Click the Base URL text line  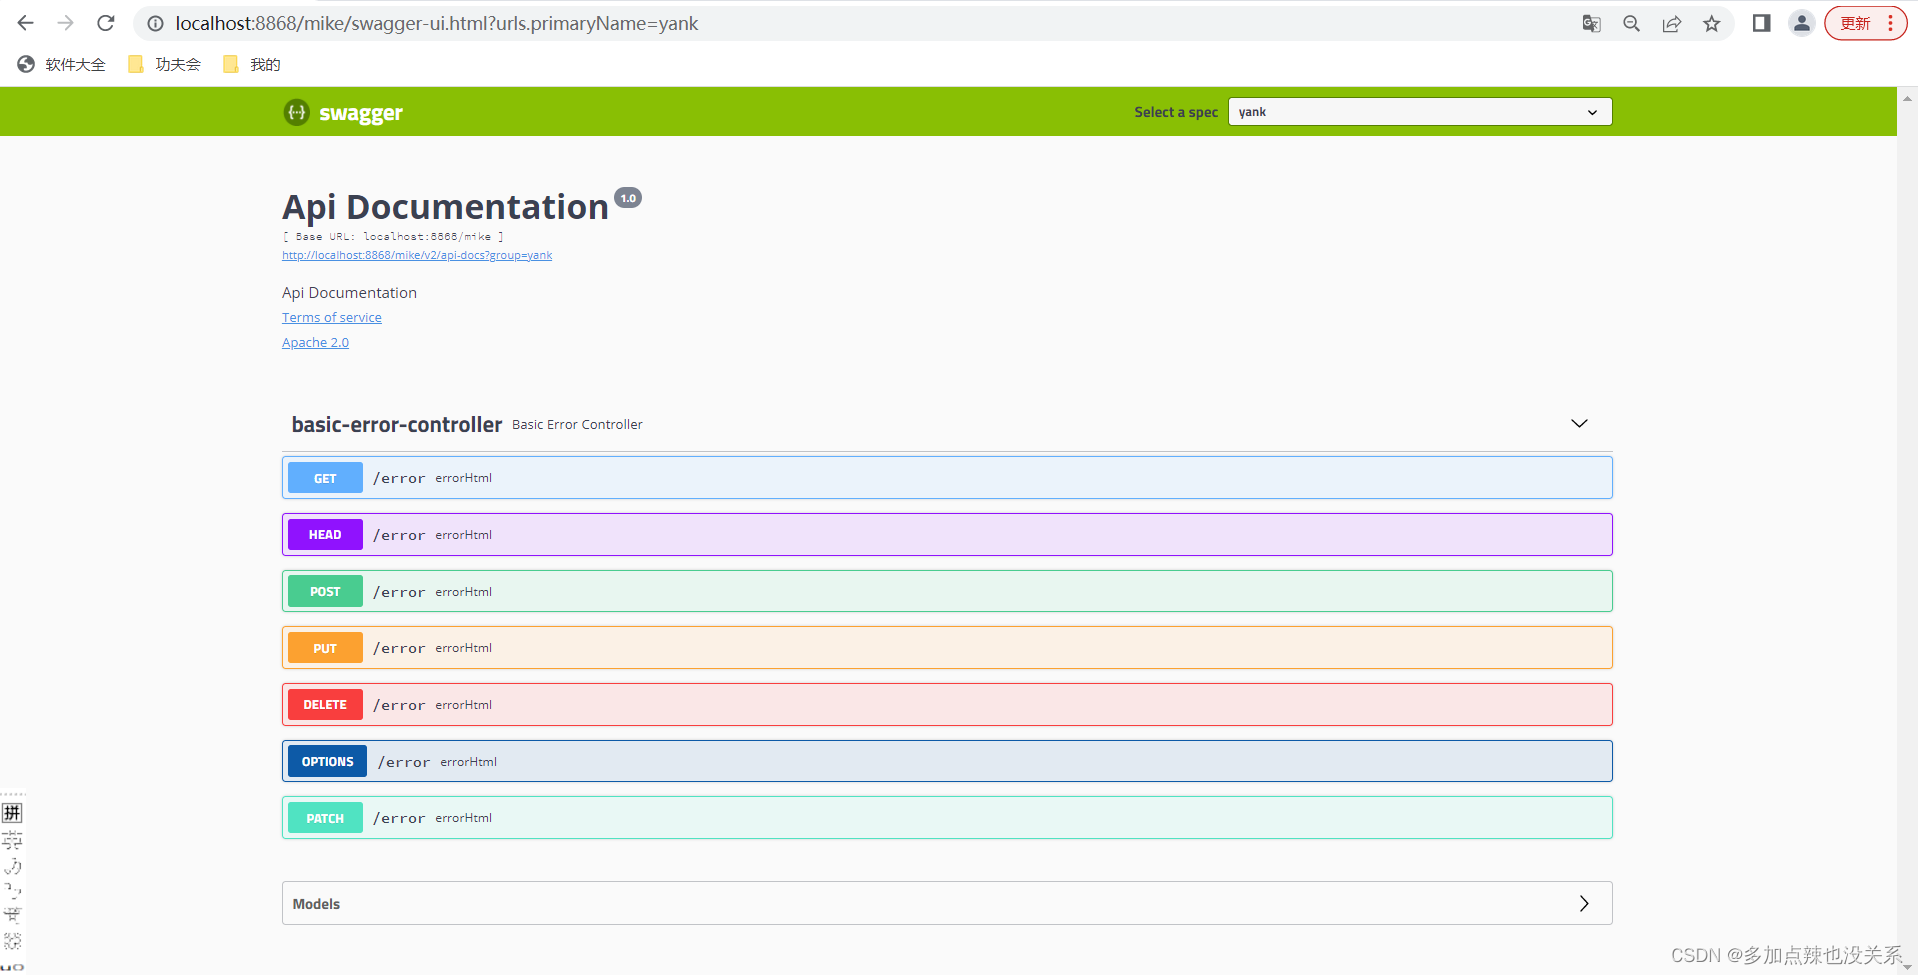[x=393, y=237]
